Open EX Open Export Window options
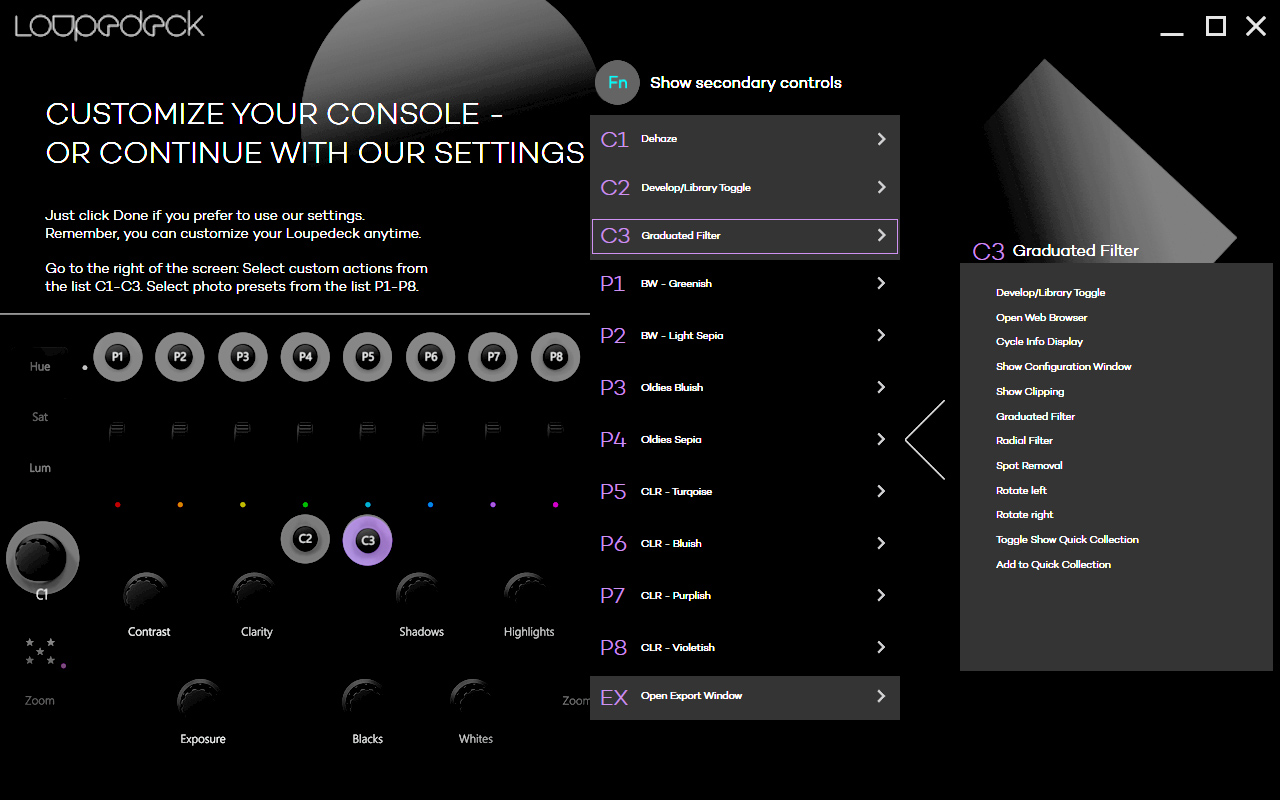The image size is (1280, 800). [881, 696]
